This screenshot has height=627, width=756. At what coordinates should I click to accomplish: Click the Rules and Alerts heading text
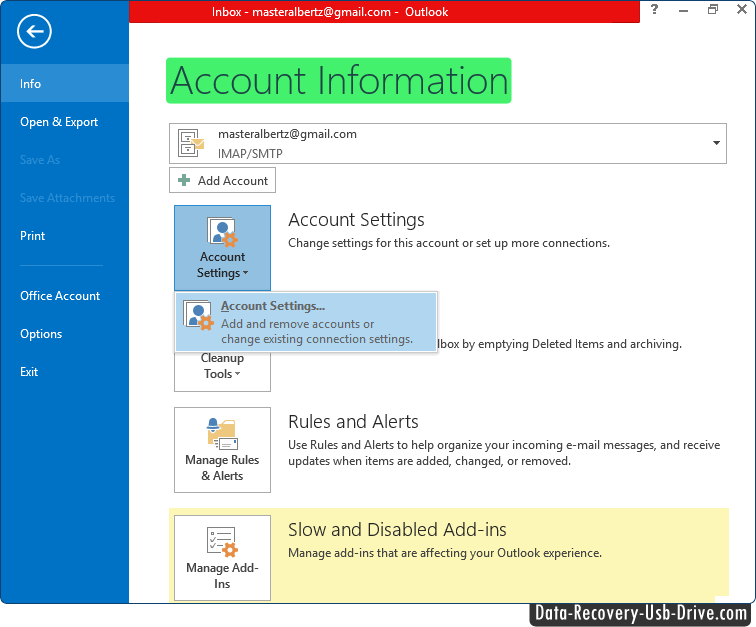(353, 422)
